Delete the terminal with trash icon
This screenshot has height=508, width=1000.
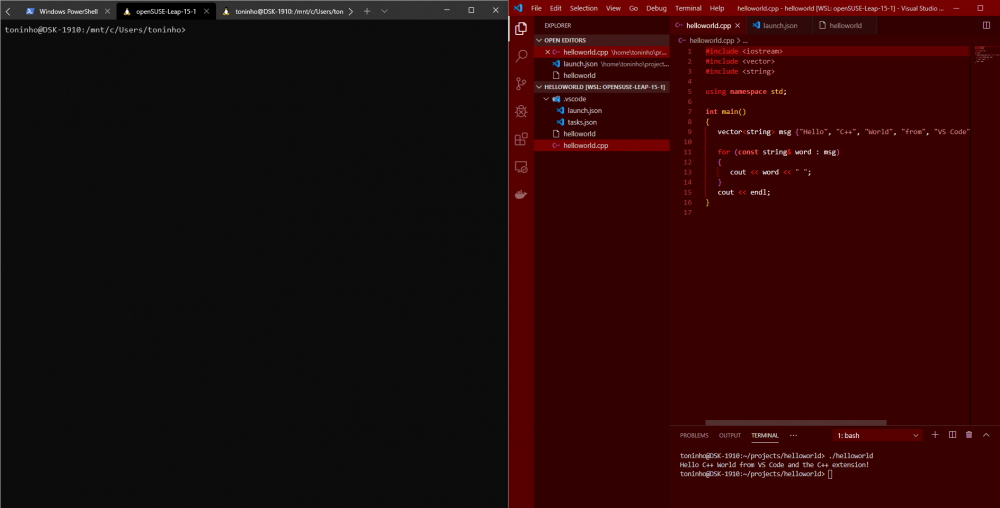point(969,435)
